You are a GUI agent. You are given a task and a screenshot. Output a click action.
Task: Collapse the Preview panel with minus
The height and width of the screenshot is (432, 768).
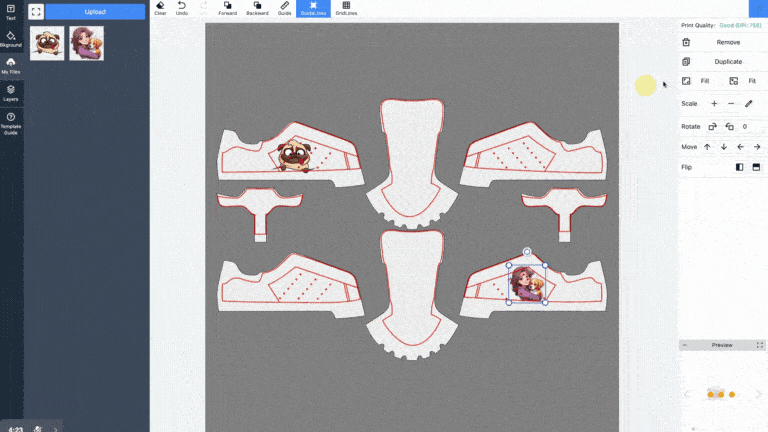pyautogui.click(x=686, y=345)
